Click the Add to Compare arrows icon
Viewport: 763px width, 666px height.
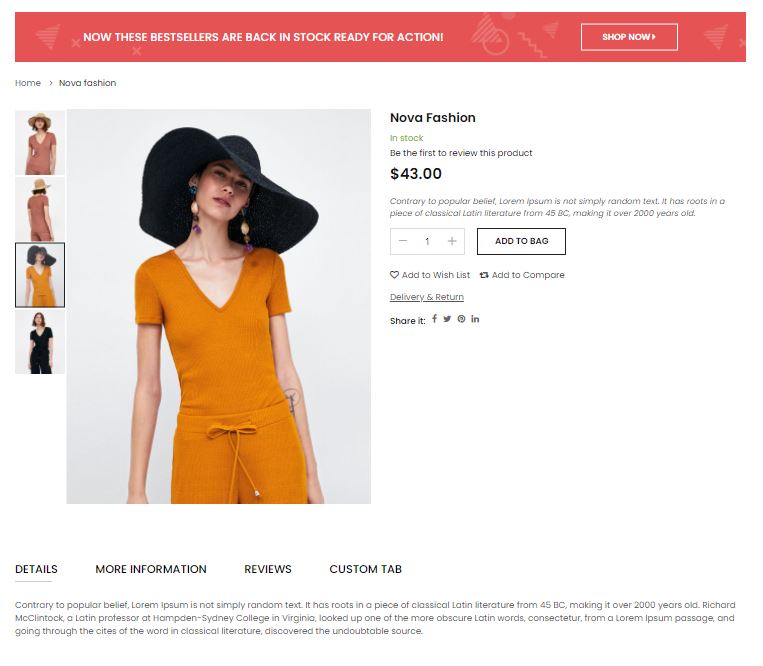coord(484,275)
